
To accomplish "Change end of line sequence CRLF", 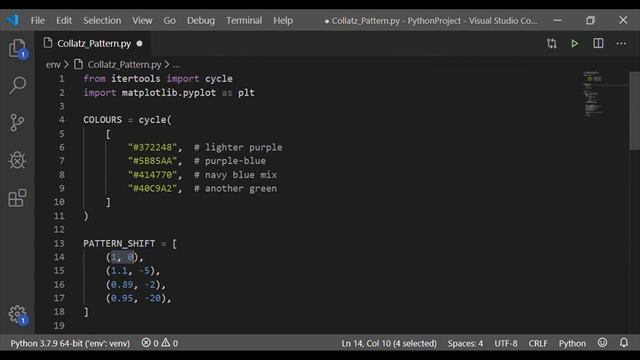I will point(538,343).
